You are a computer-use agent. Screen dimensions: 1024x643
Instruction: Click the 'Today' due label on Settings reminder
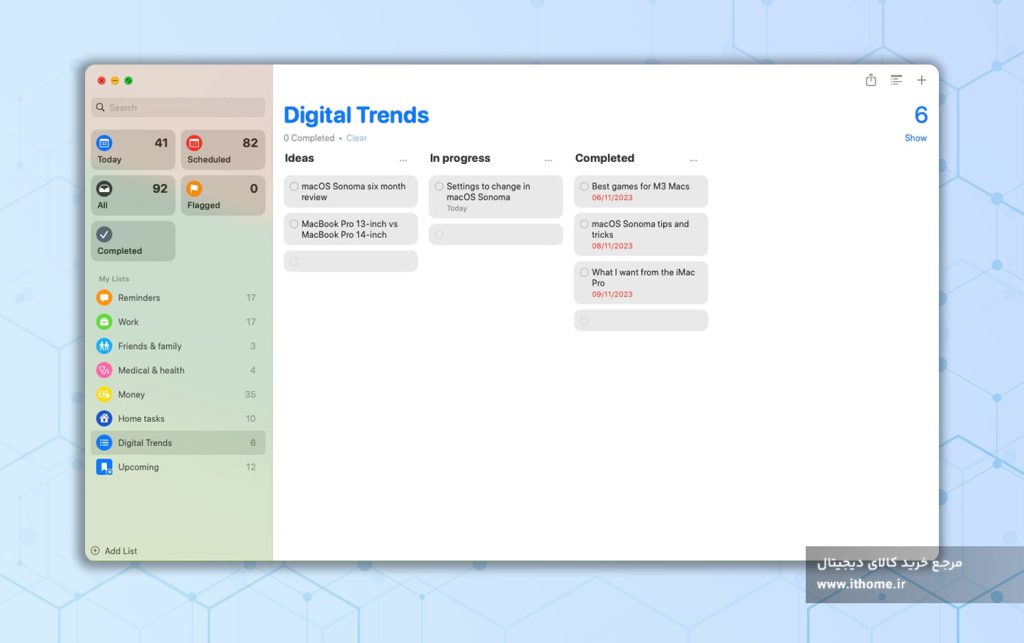pyautogui.click(x=456, y=209)
